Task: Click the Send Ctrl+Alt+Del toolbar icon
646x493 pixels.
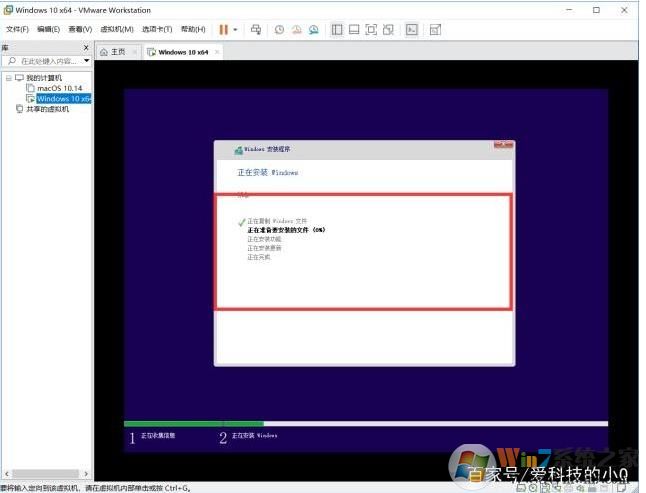Action: pos(256,30)
